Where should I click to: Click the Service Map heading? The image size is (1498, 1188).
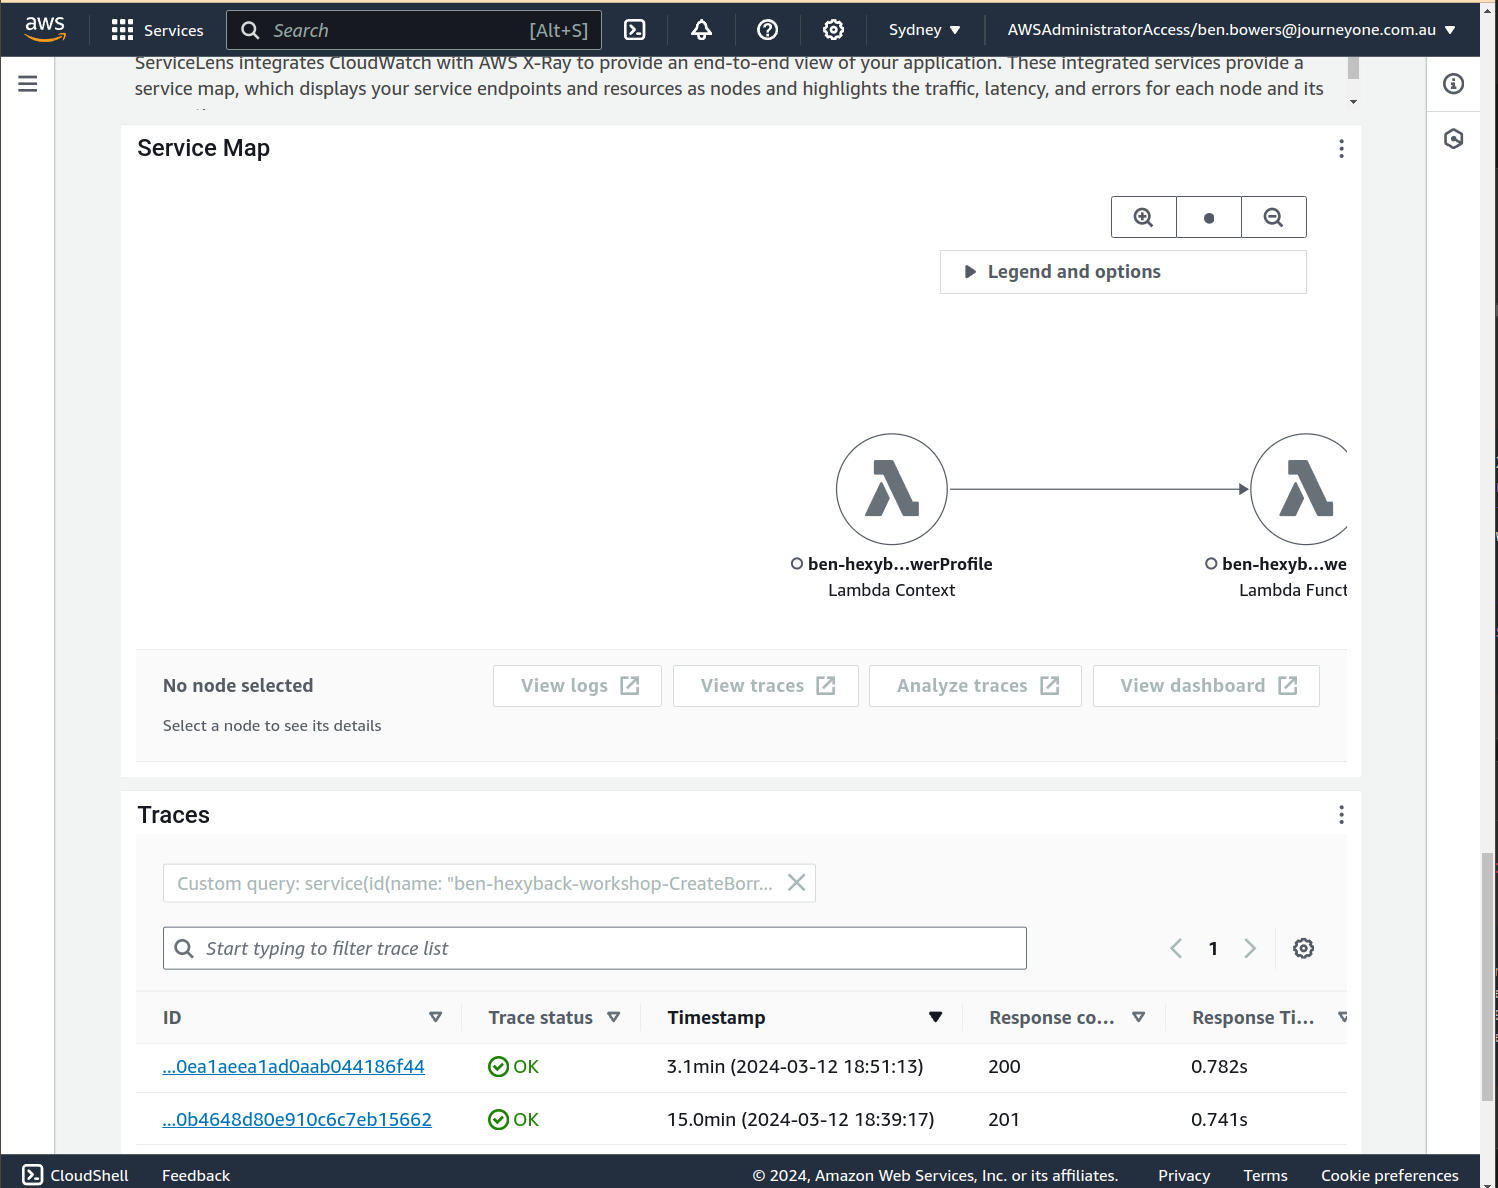(x=204, y=148)
